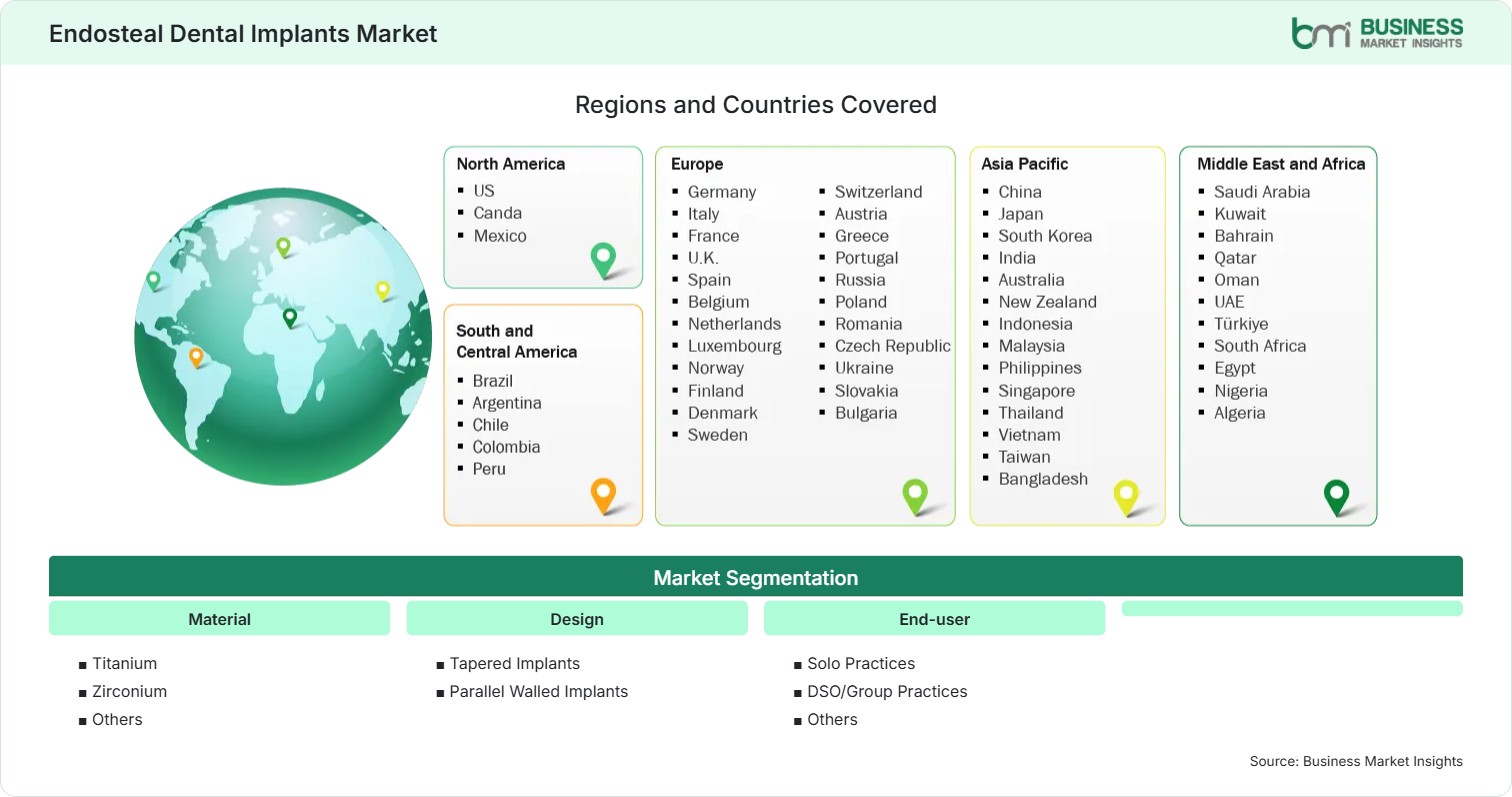
Task: Click Singapore in Asia Pacific list
Action: coord(1037,390)
